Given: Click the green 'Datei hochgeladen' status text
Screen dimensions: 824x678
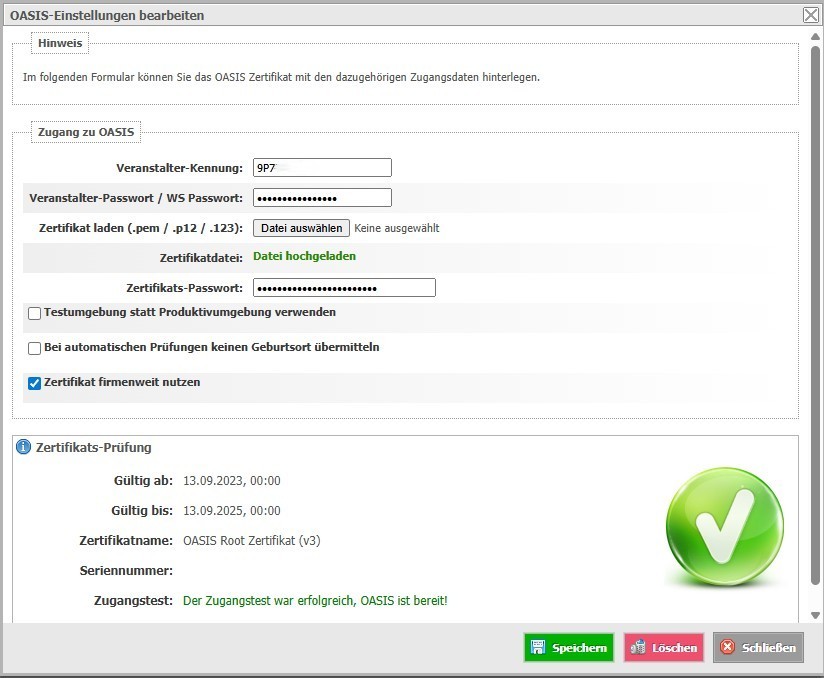Looking at the screenshot, I should [x=304, y=256].
